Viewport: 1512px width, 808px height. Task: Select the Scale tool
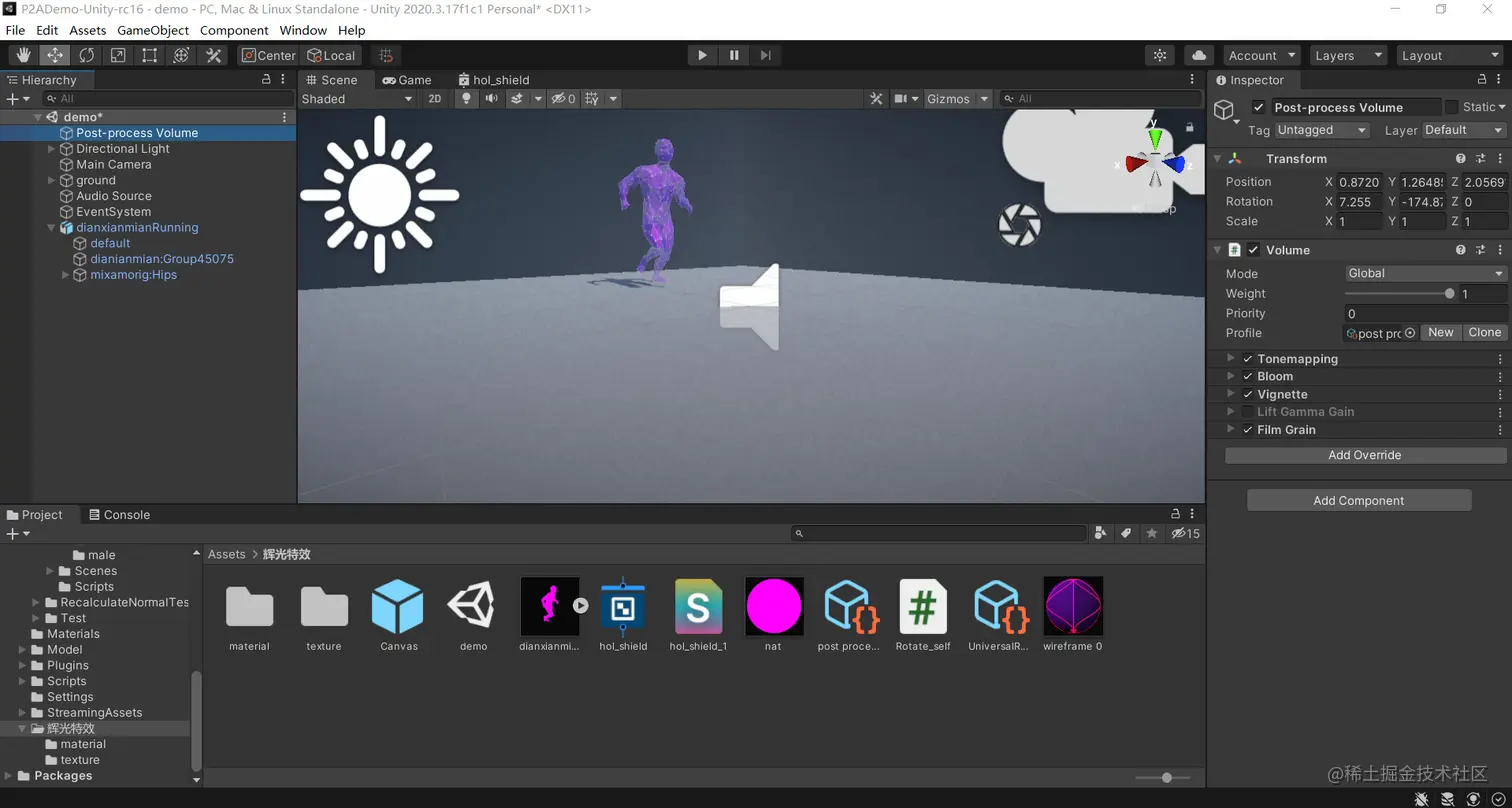tap(118, 56)
